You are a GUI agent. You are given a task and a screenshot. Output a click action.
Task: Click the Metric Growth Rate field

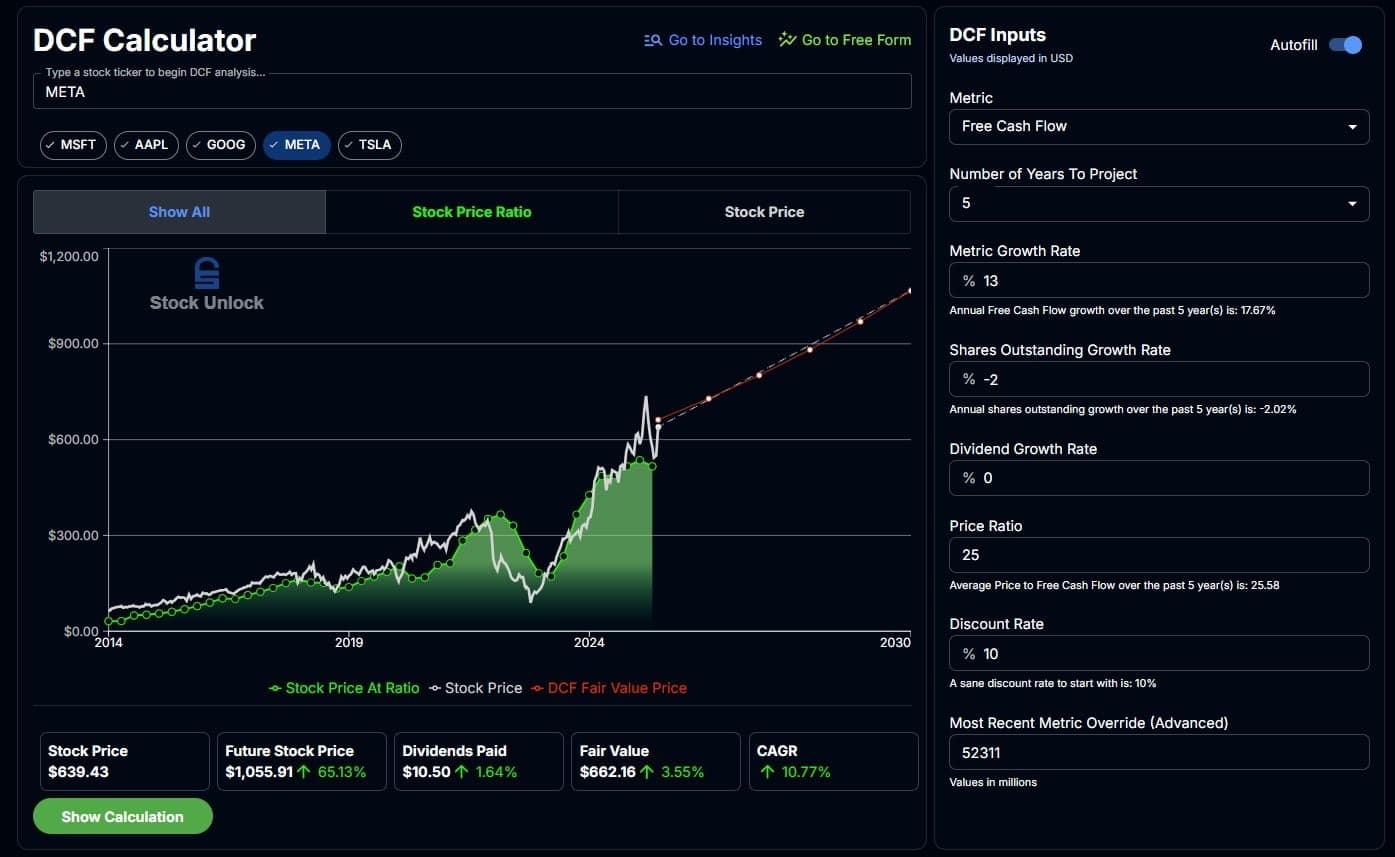pyautogui.click(x=1159, y=280)
